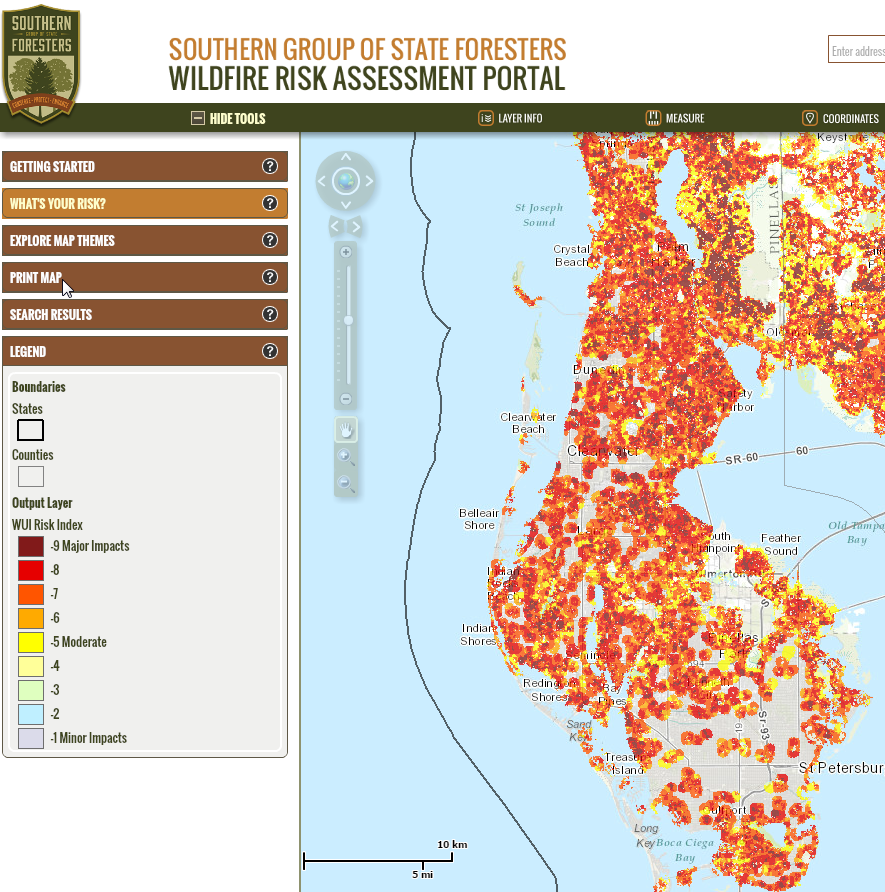Click the Belleair Shore map label

479,519
